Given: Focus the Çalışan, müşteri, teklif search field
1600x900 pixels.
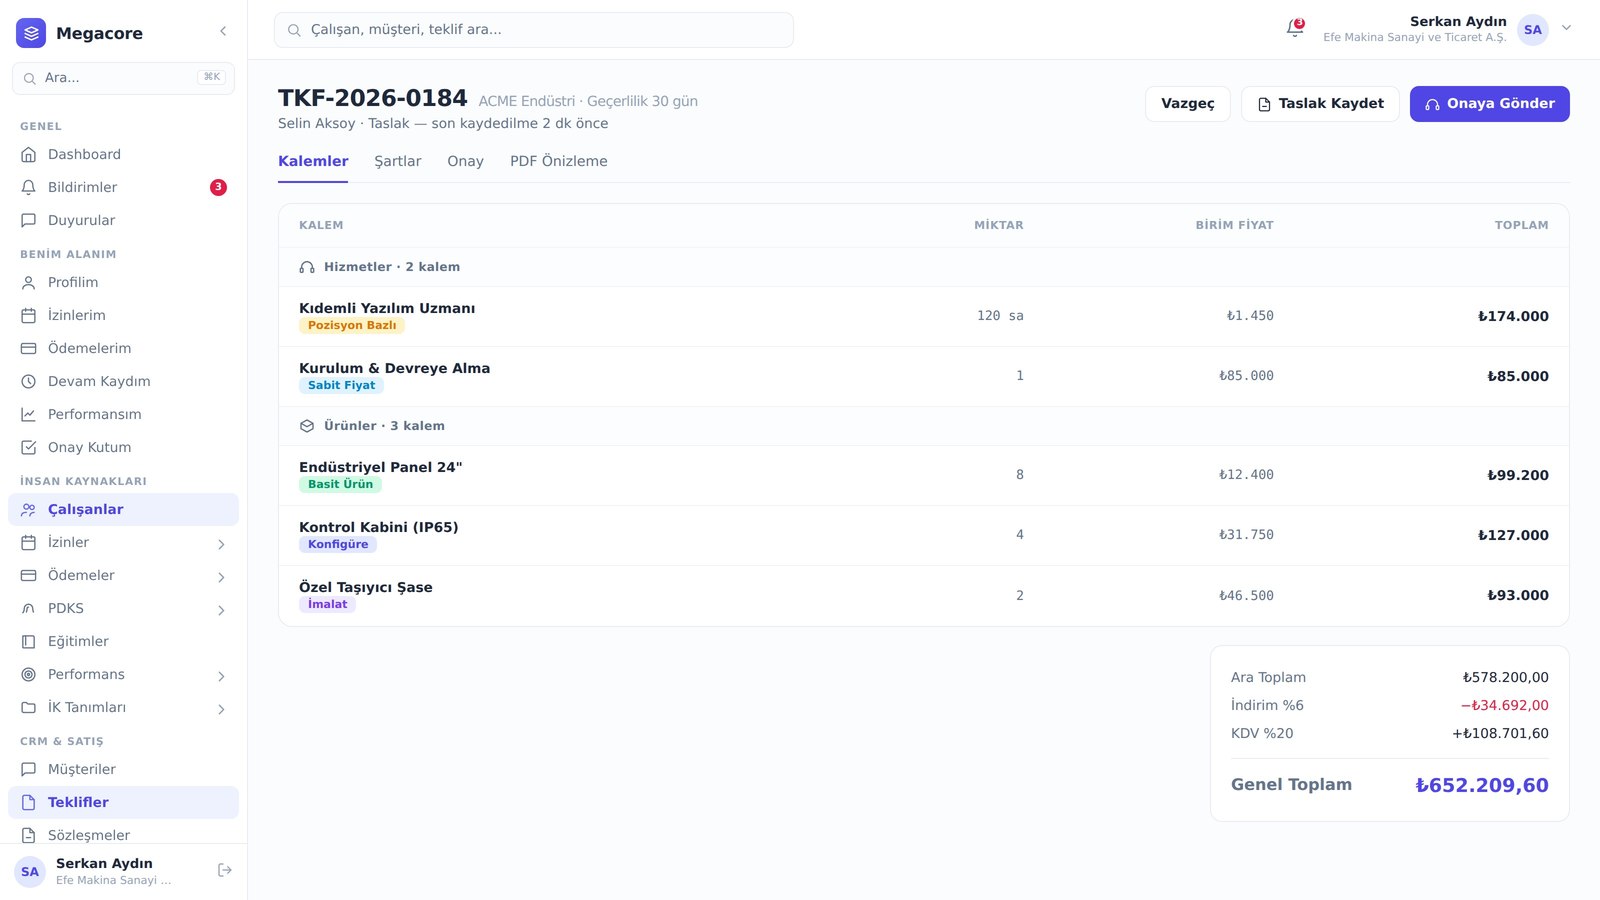Looking at the screenshot, I should (x=534, y=30).
